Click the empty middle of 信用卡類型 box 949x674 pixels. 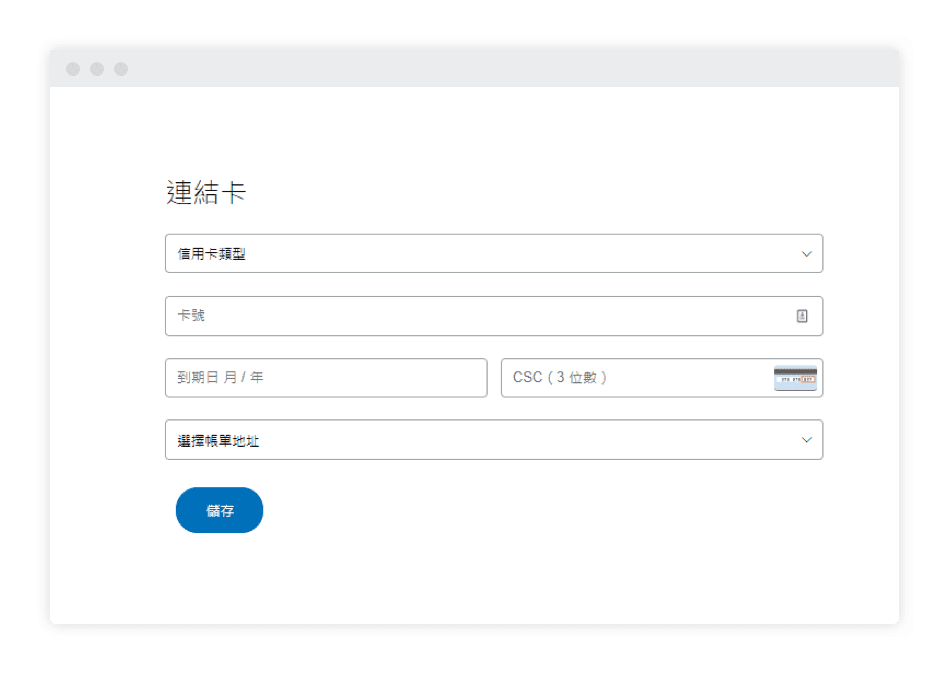pos(500,254)
